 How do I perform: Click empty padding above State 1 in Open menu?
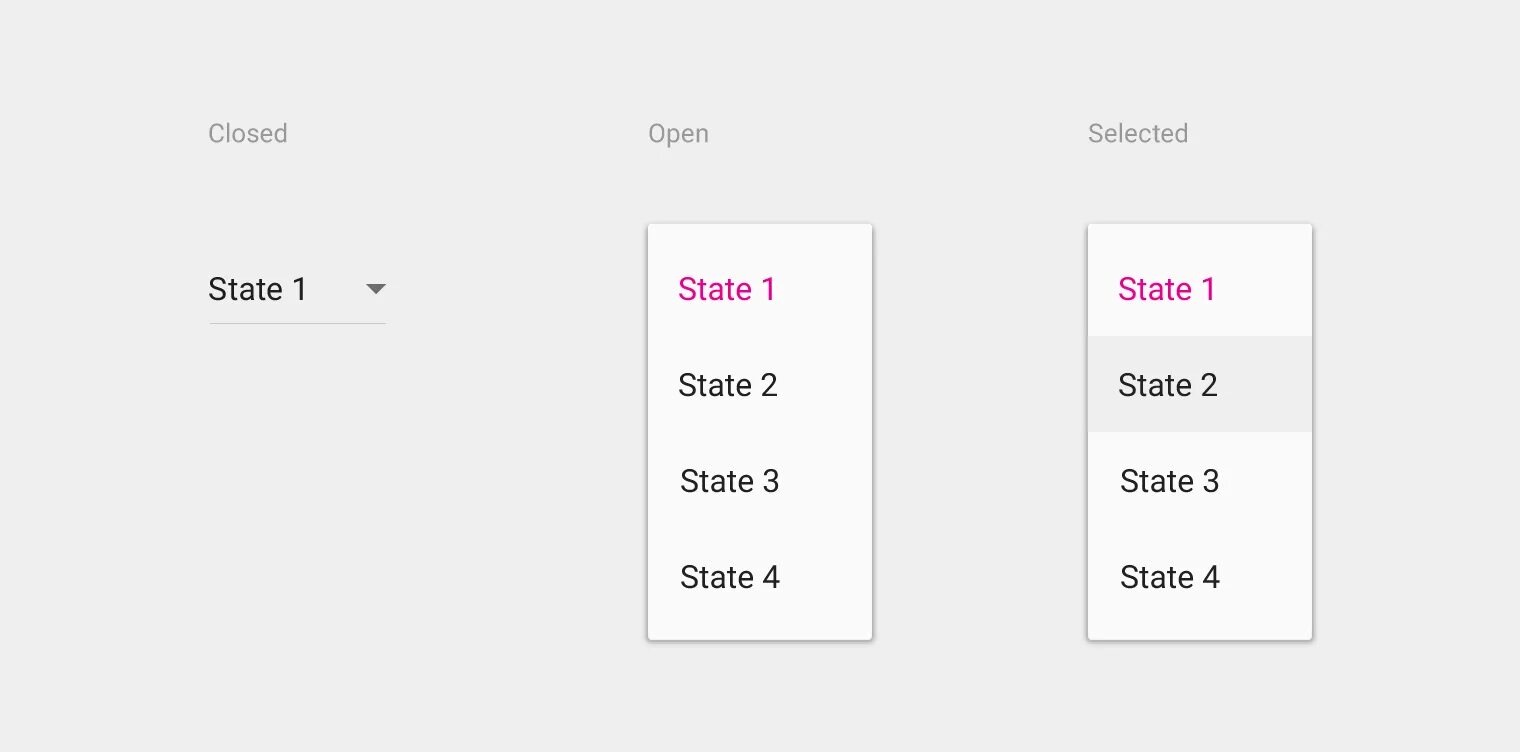pyautogui.click(x=760, y=240)
